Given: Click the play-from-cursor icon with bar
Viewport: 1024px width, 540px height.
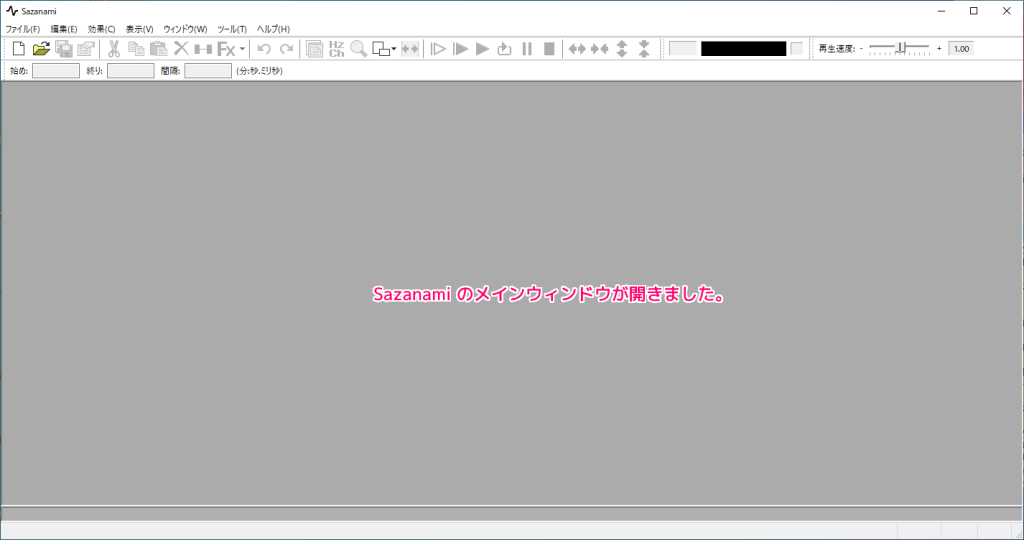Looking at the screenshot, I should pyautogui.click(x=460, y=49).
